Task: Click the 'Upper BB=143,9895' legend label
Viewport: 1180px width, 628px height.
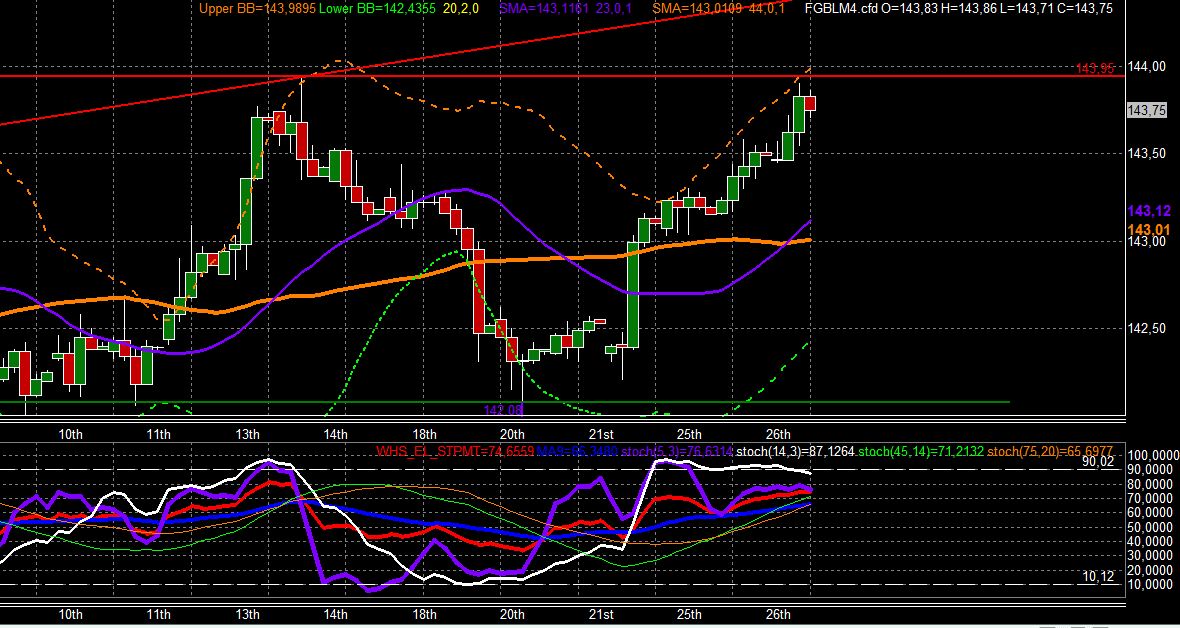Action: coord(257,8)
